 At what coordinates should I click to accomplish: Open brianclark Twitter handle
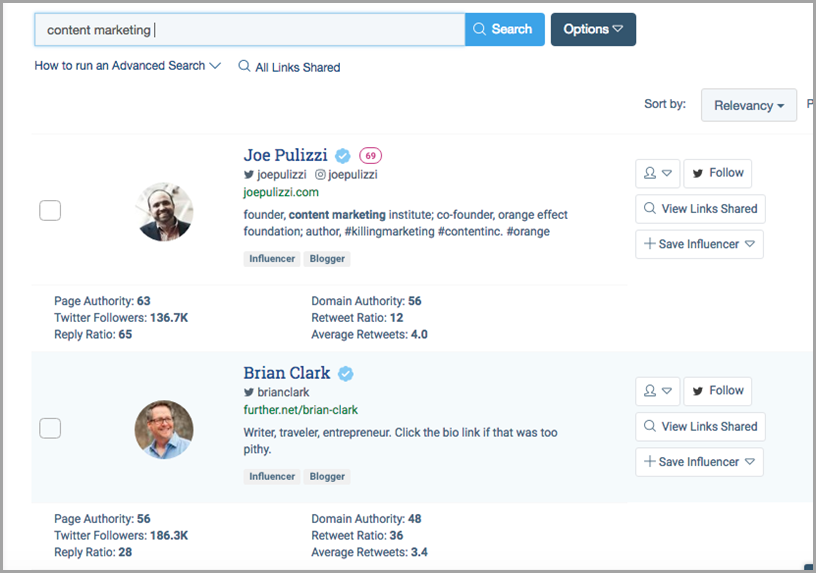point(276,392)
